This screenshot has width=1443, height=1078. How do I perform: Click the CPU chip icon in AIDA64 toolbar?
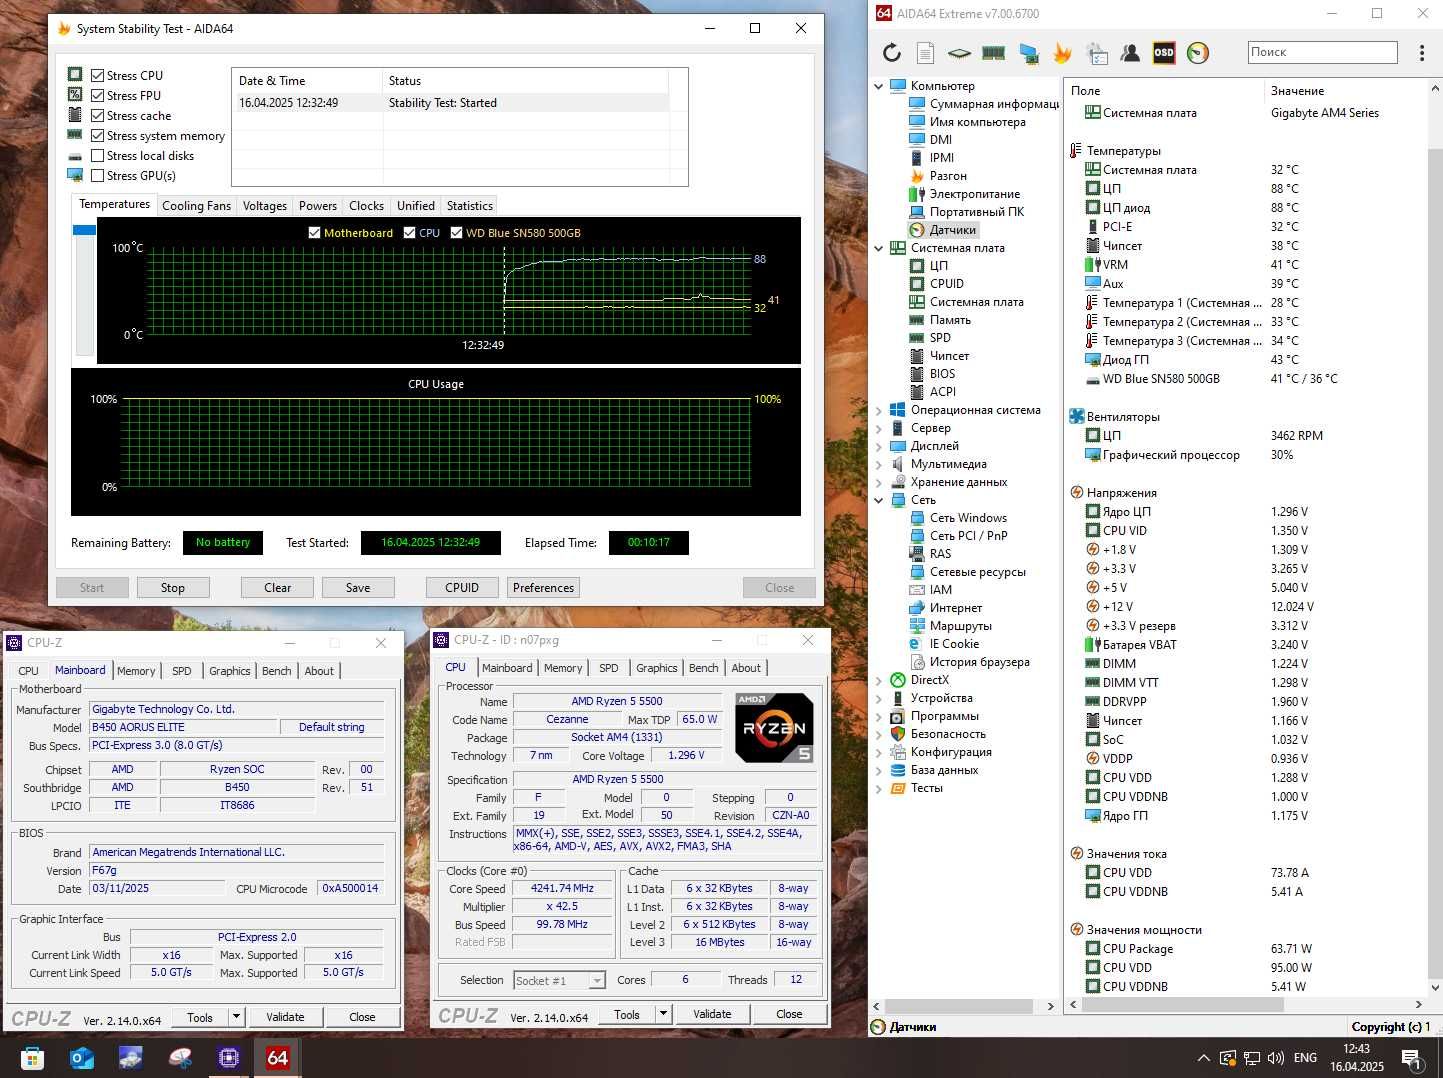coord(959,52)
